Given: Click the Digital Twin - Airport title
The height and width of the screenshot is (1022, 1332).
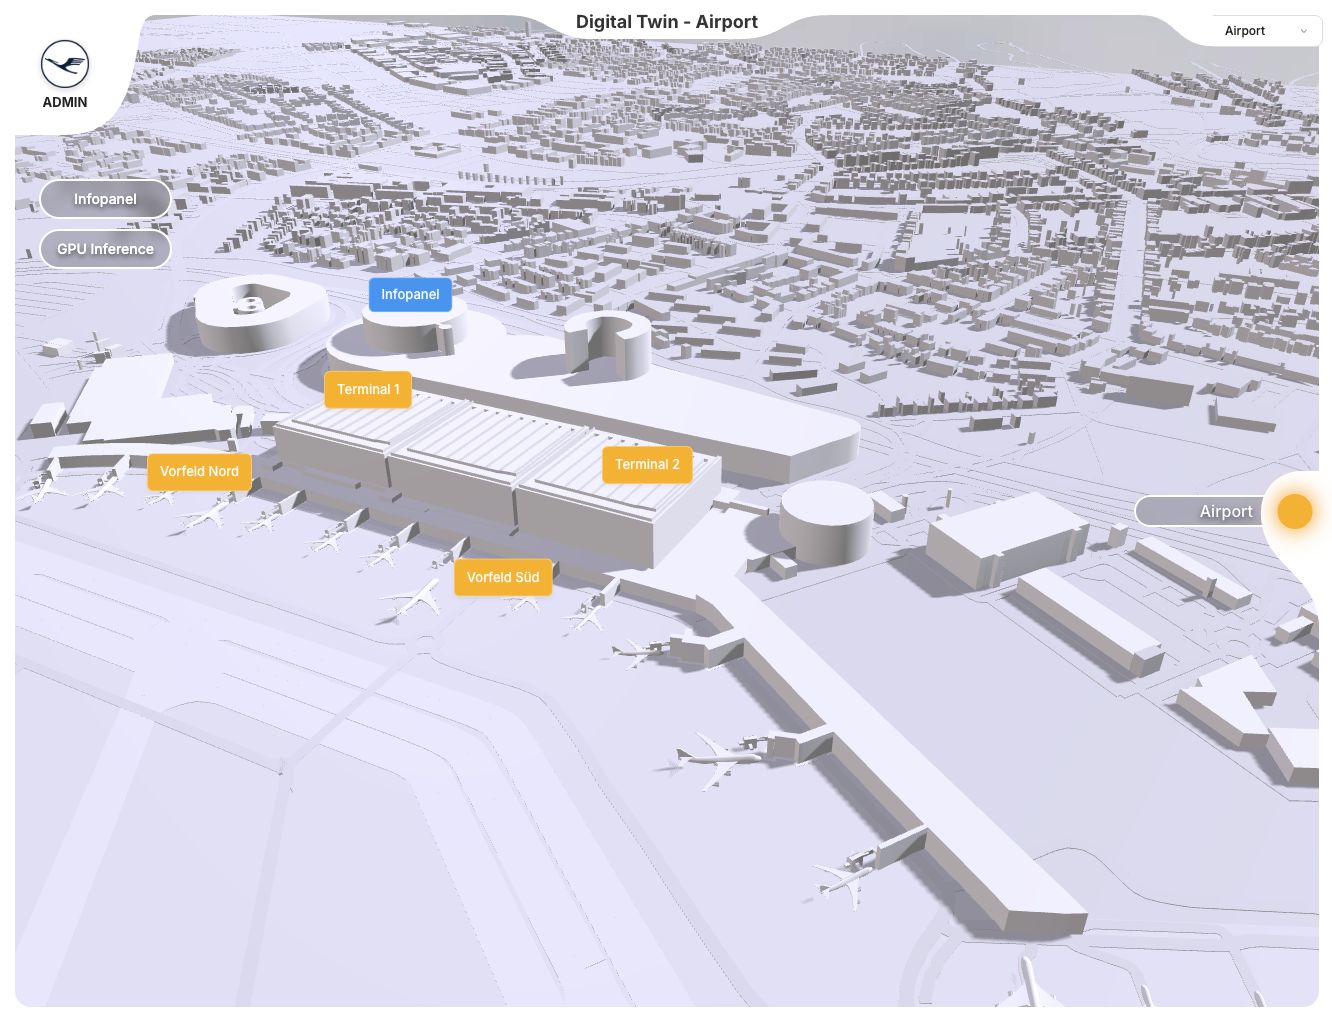Looking at the screenshot, I should [666, 22].
